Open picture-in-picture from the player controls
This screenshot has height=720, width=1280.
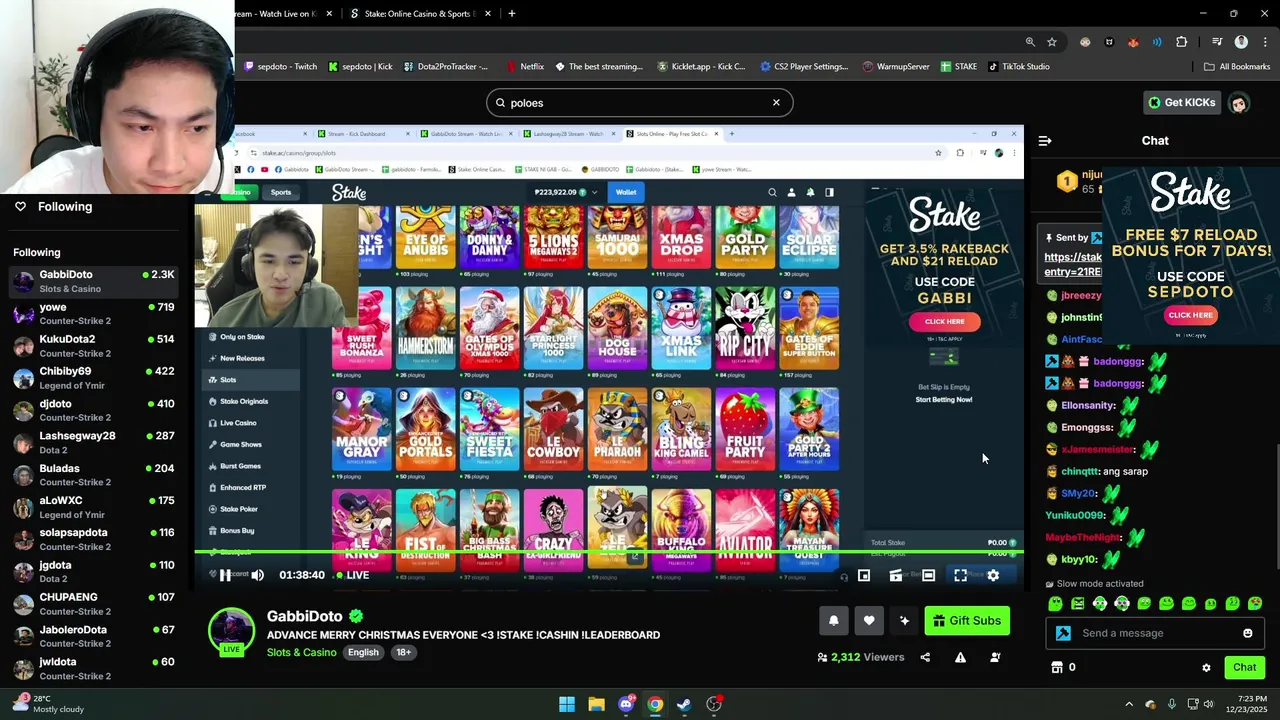864,575
